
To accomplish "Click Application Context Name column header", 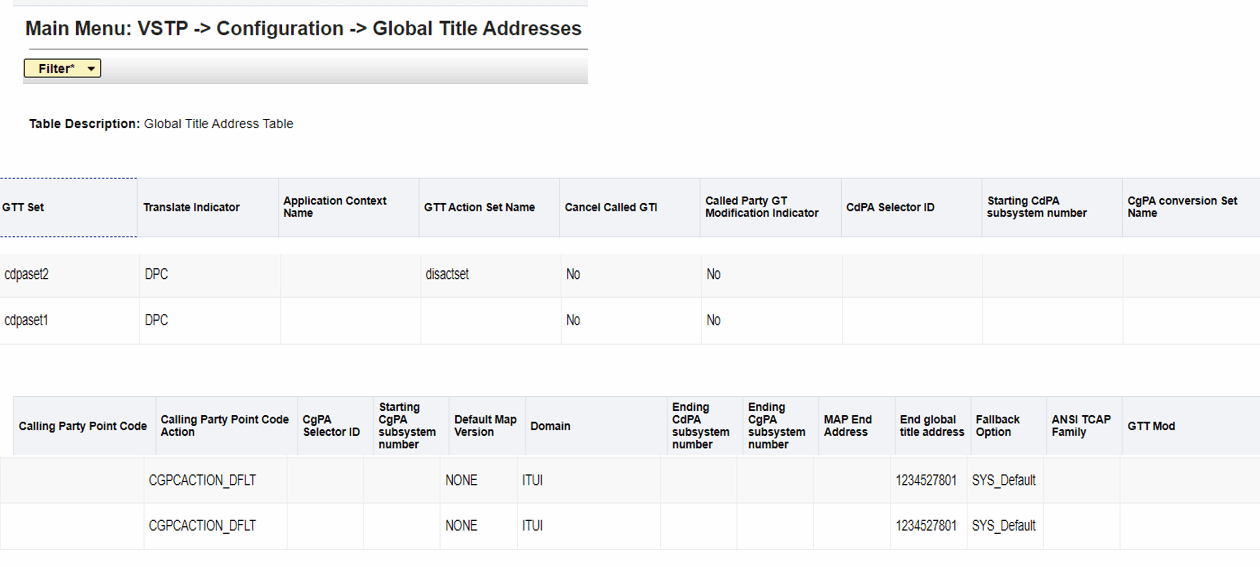I will tap(349, 208).
